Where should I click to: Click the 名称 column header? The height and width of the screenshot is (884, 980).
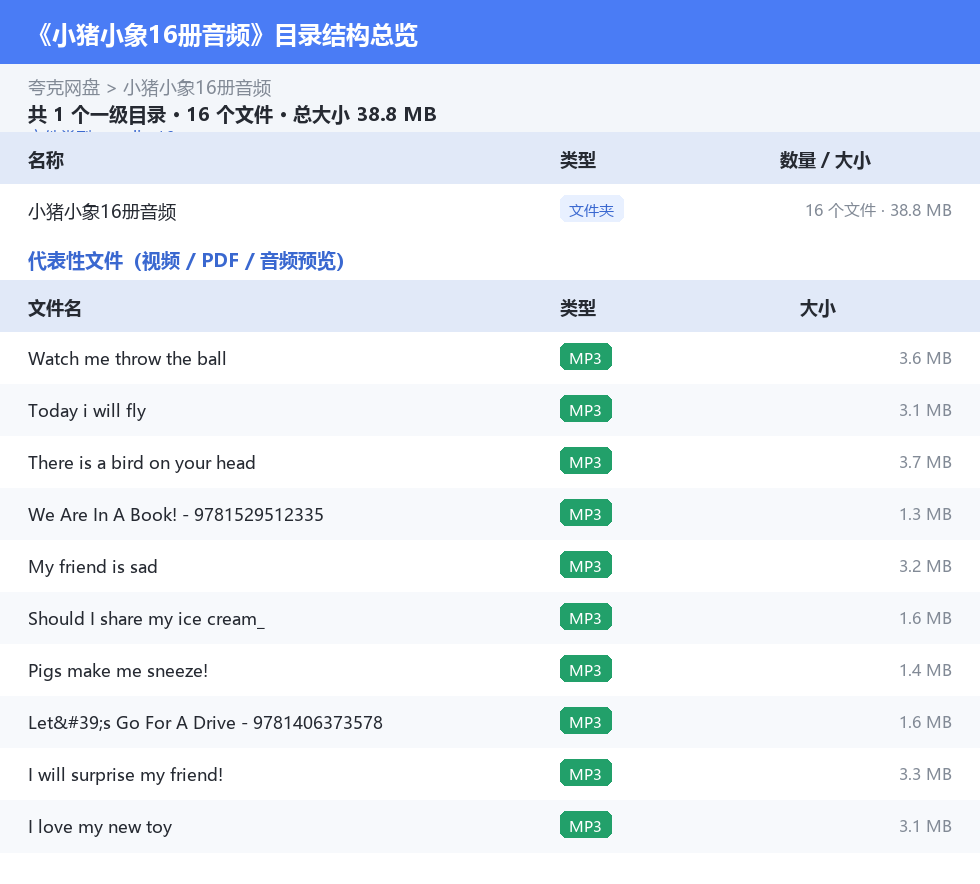46,160
